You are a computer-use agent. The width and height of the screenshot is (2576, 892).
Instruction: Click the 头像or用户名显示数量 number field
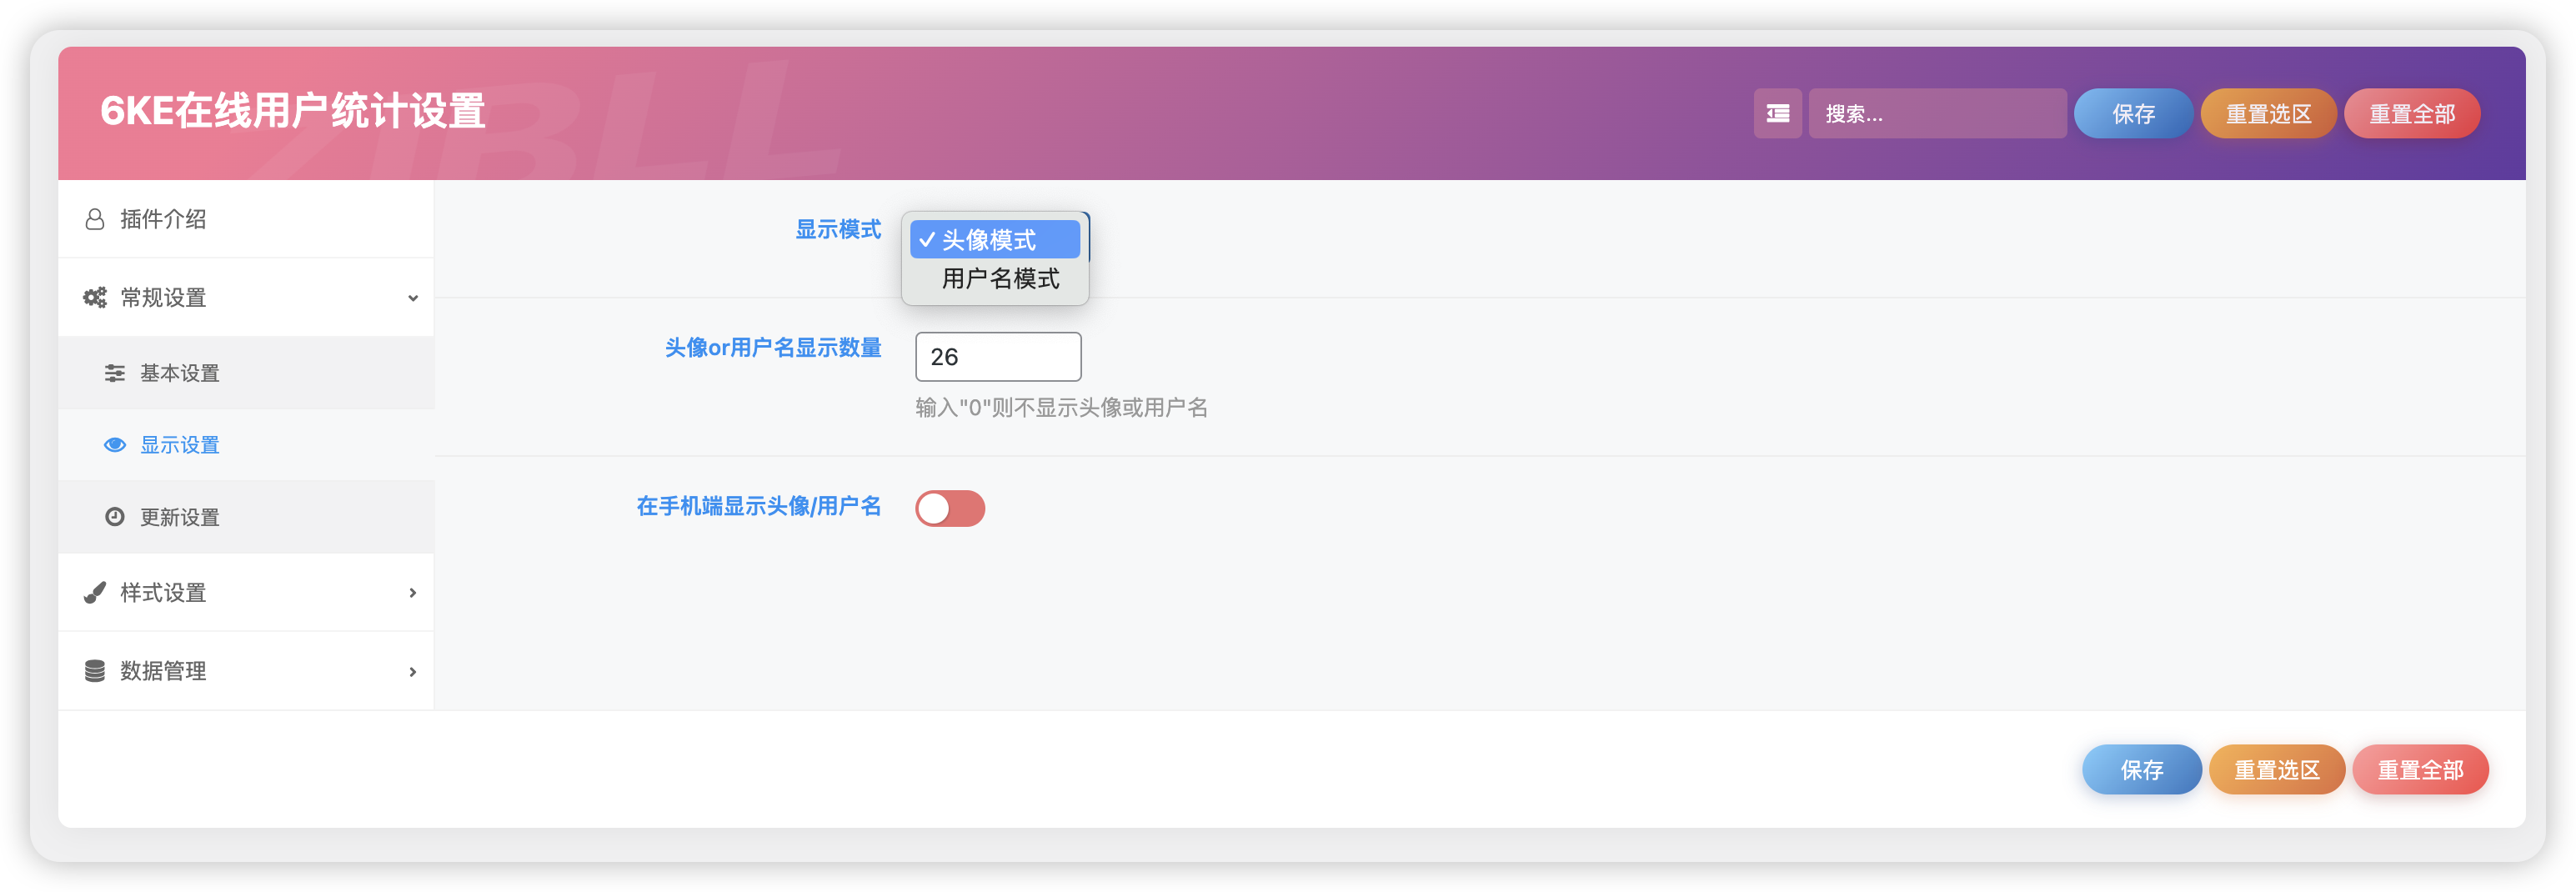[997, 357]
